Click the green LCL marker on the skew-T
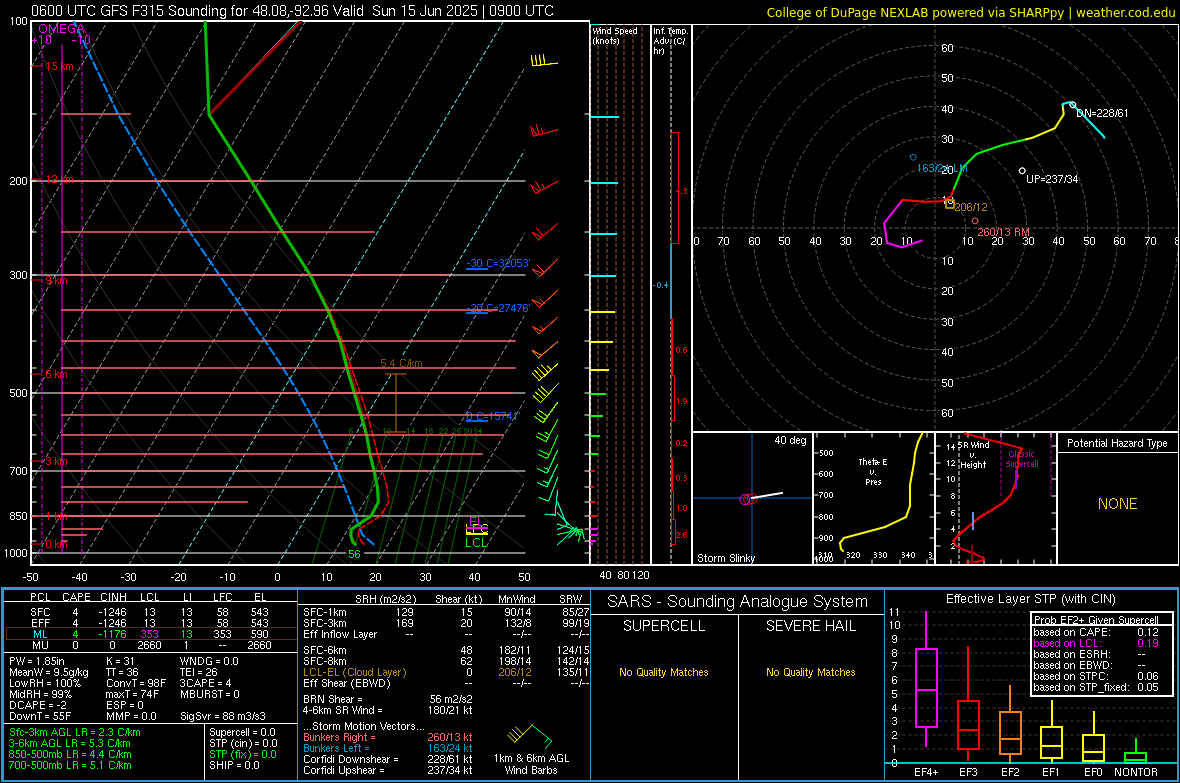 (476, 543)
